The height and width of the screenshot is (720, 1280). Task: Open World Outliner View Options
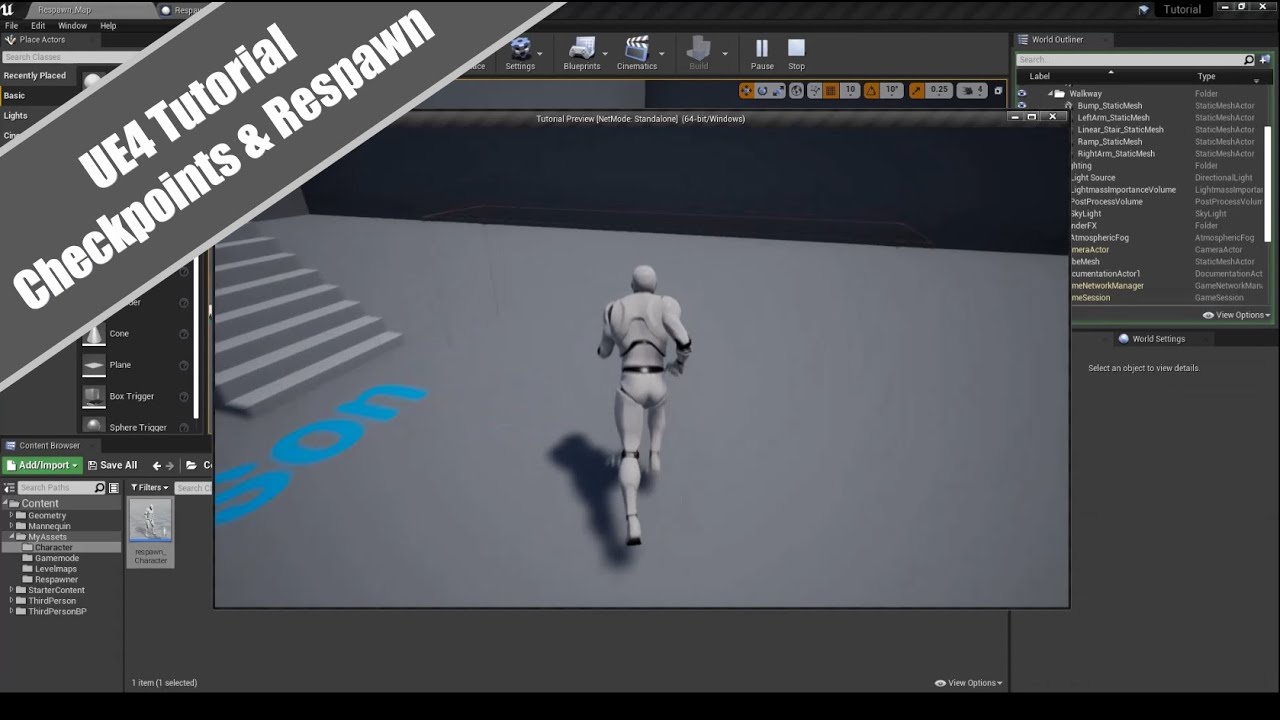pos(1236,315)
